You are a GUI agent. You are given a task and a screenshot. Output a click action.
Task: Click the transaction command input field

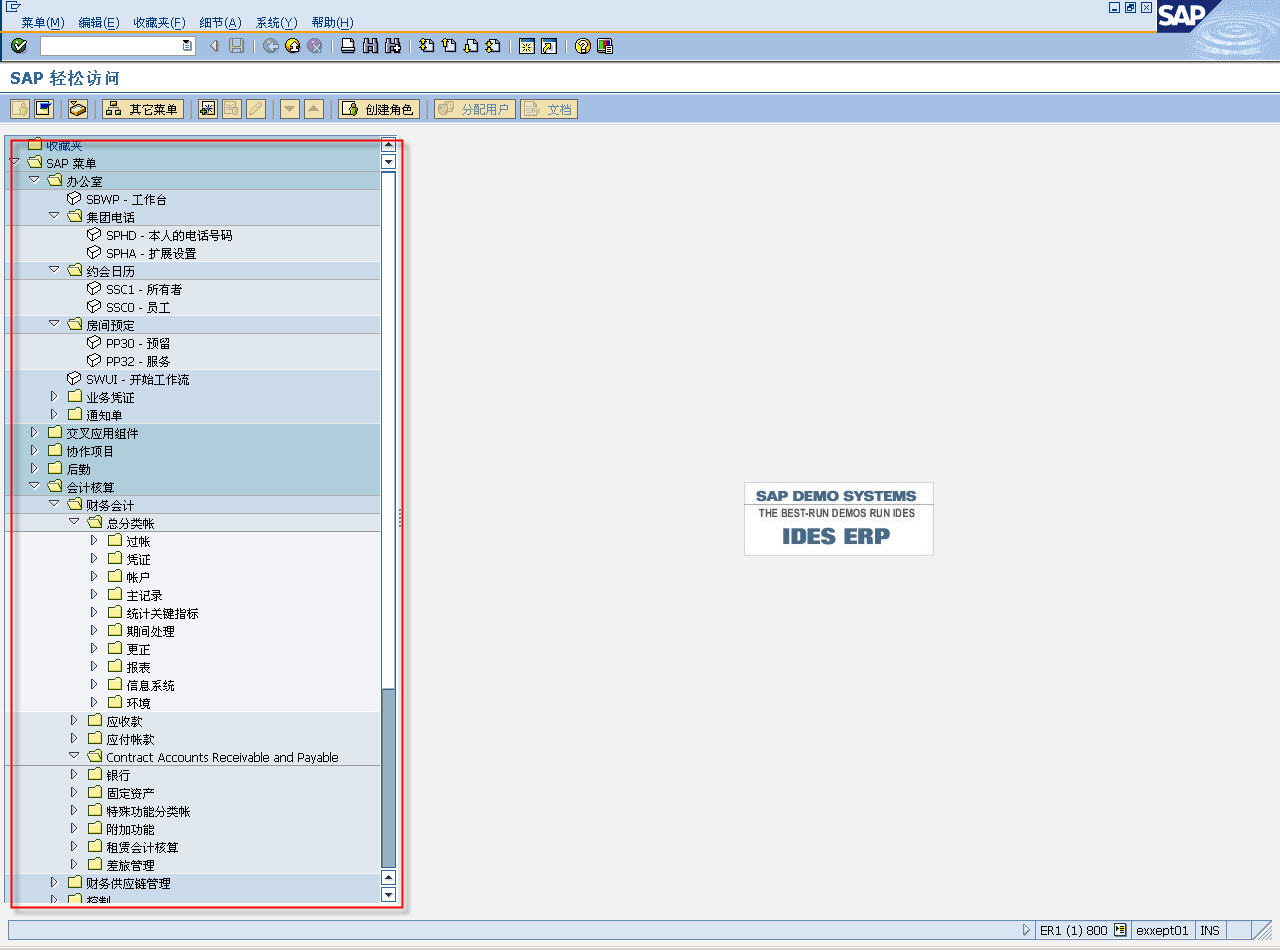point(110,46)
